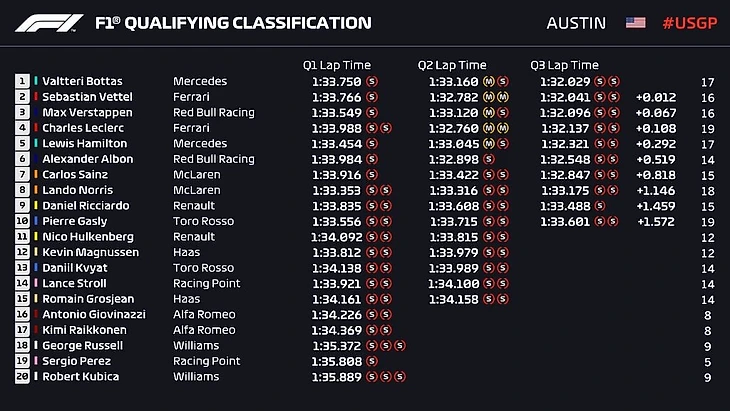Click the AUSTIN location label
Screen dimensions: 730x411
coord(576,23)
